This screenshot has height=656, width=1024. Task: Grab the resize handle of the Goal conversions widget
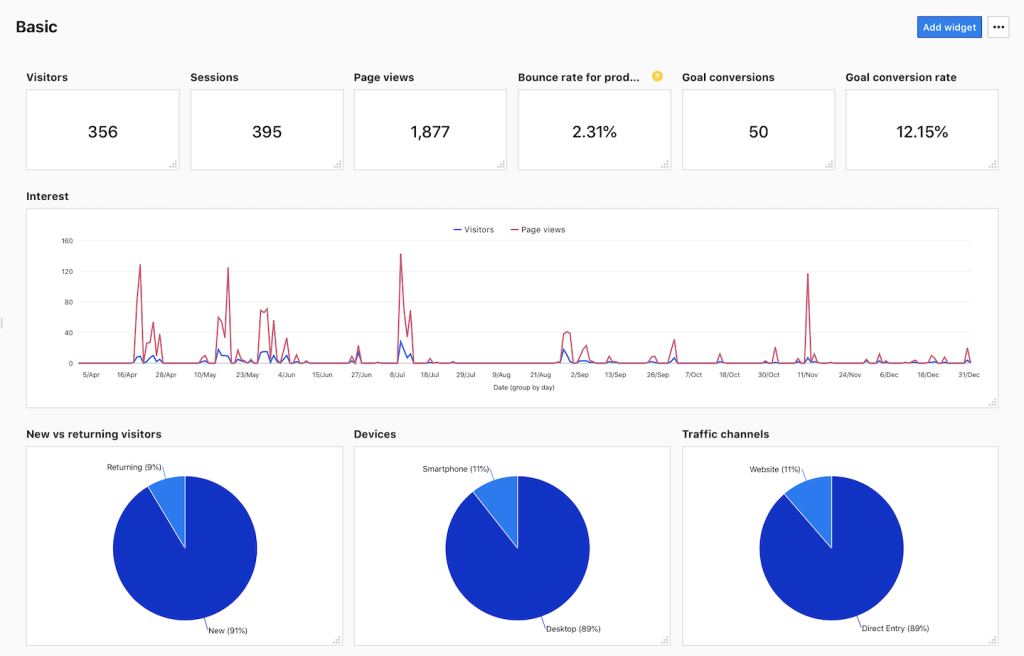point(829,165)
